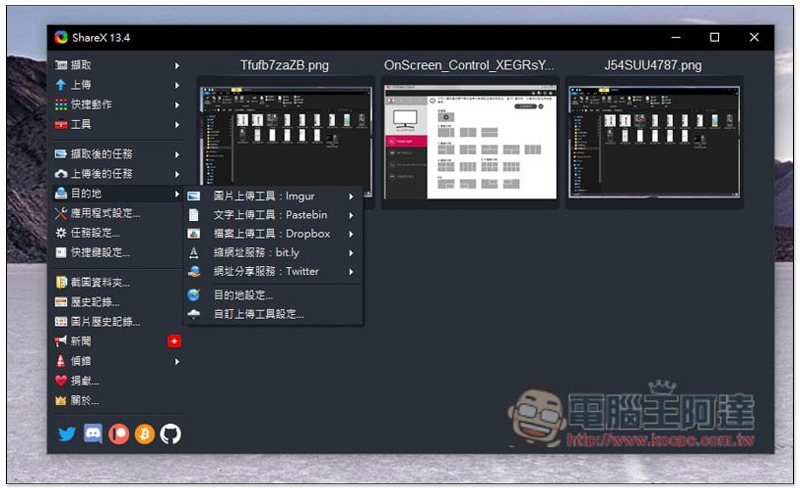Expand the 擷取後的任務 submenu arrow
The height and width of the screenshot is (490, 800).
point(177,154)
